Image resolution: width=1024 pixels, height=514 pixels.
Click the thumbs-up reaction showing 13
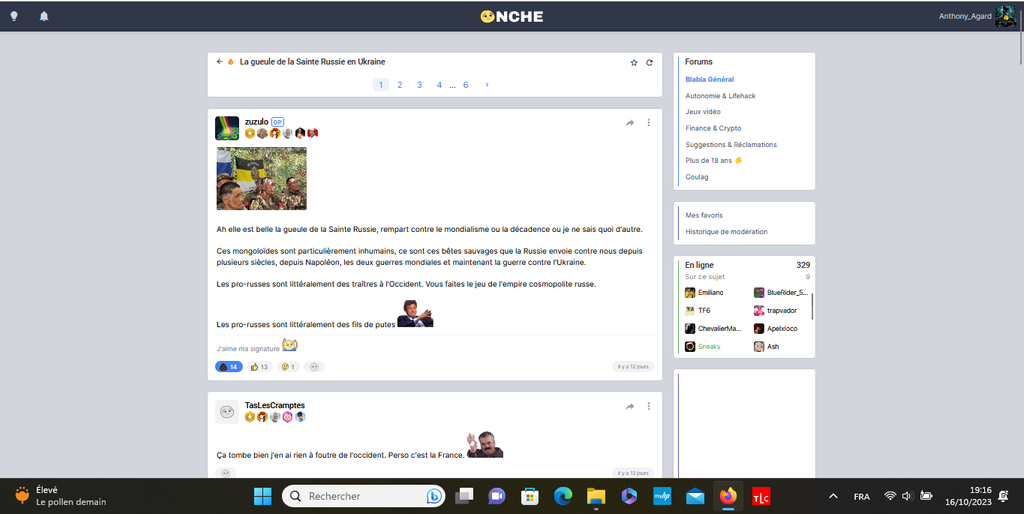[260, 367]
